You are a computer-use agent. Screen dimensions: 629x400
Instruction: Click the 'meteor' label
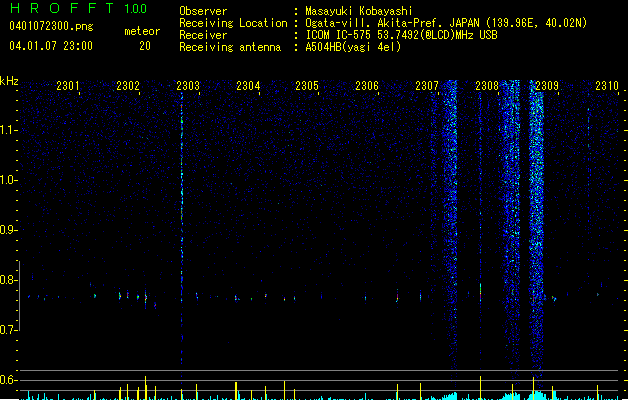pyautogui.click(x=142, y=31)
